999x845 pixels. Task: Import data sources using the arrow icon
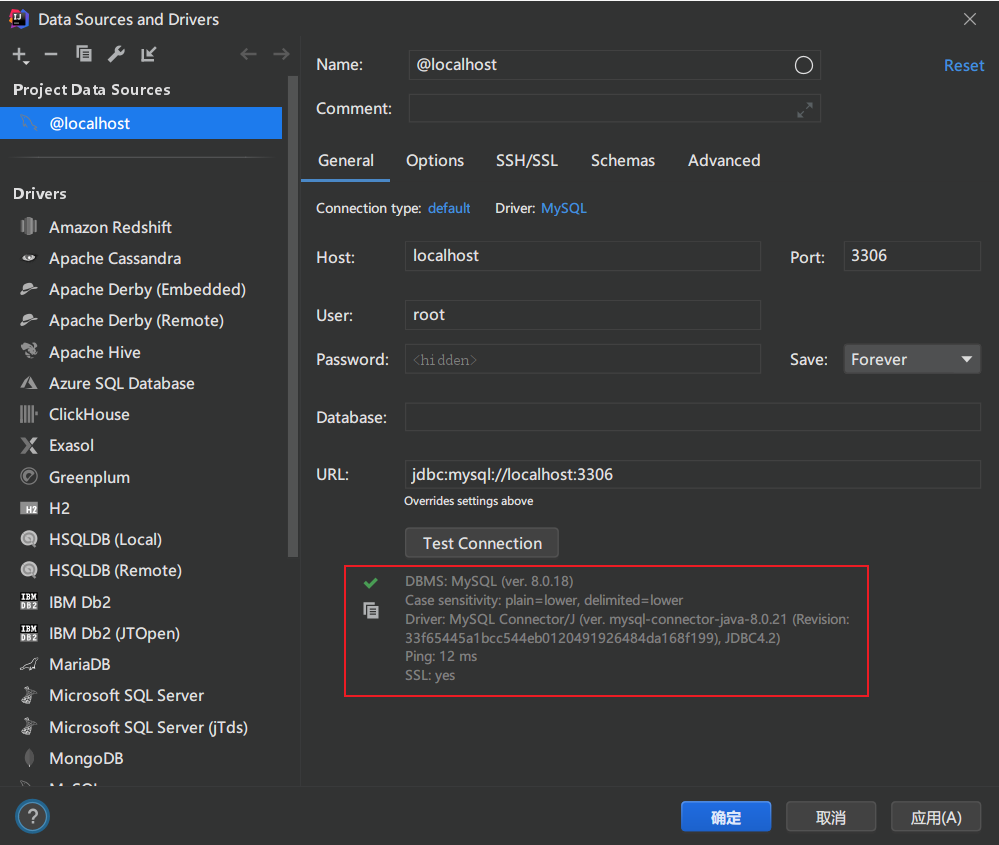click(147, 55)
